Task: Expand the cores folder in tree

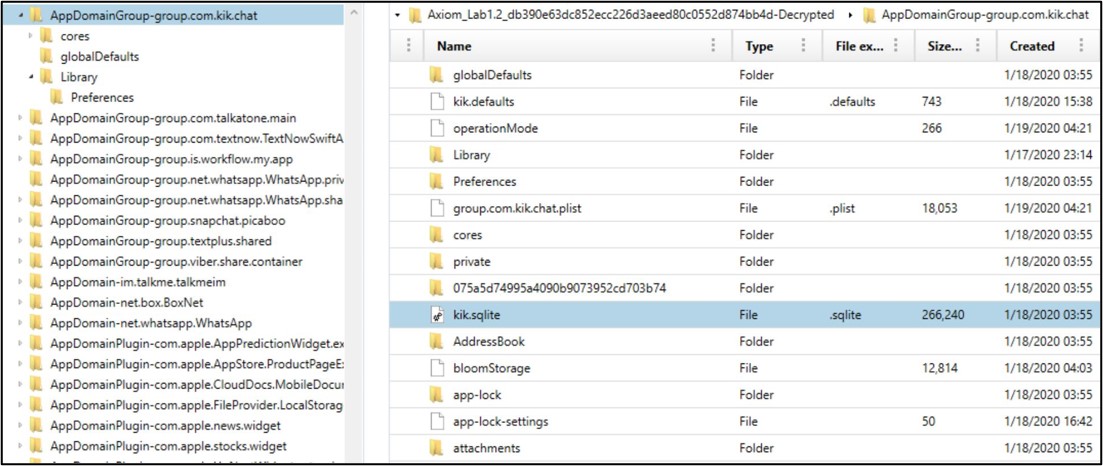Action: click(x=30, y=35)
